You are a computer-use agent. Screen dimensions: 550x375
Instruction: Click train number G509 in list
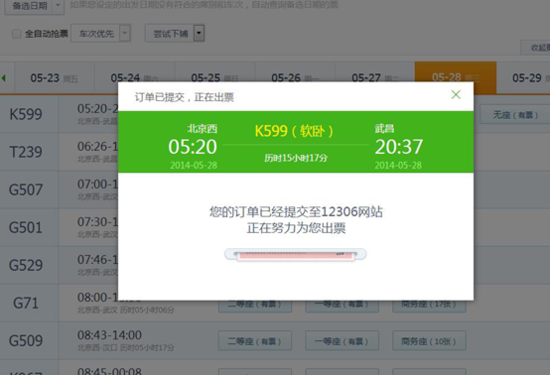coord(26,341)
